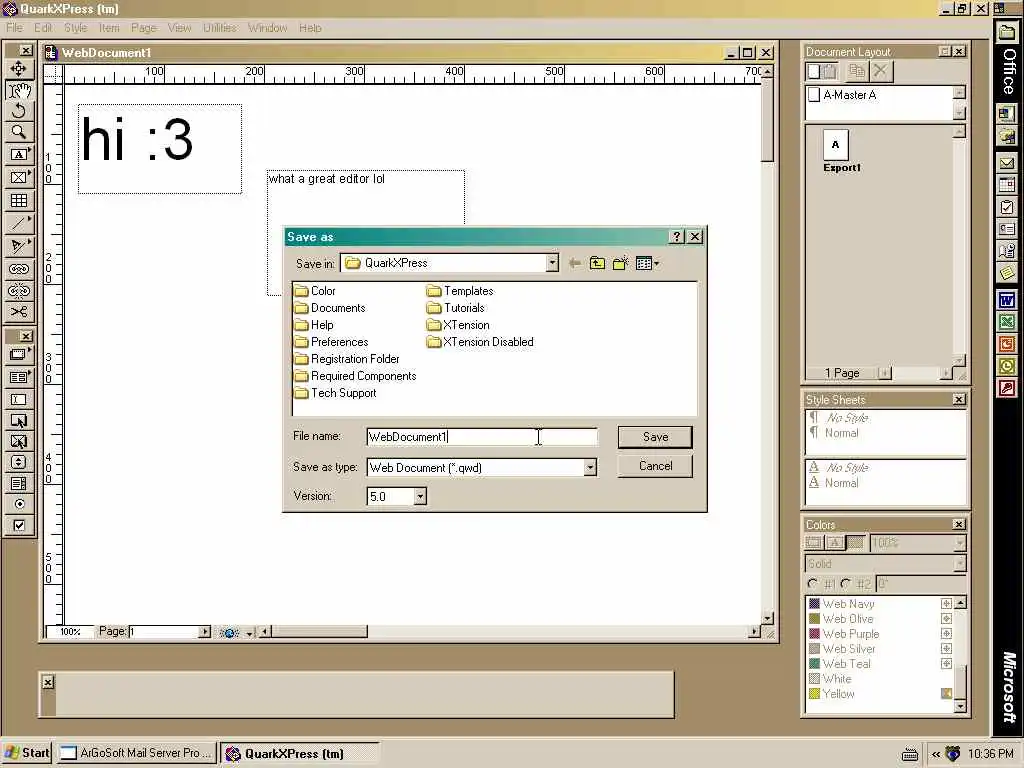
Task: Select the Linking chain tool
Action: (x=18, y=269)
